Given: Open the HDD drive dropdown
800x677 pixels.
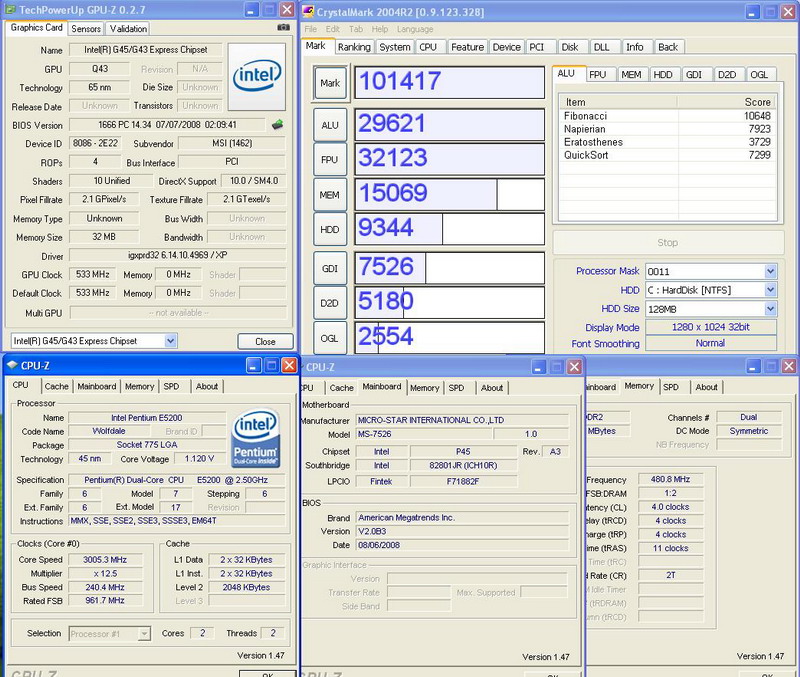Looking at the screenshot, I should tap(770, 290).
